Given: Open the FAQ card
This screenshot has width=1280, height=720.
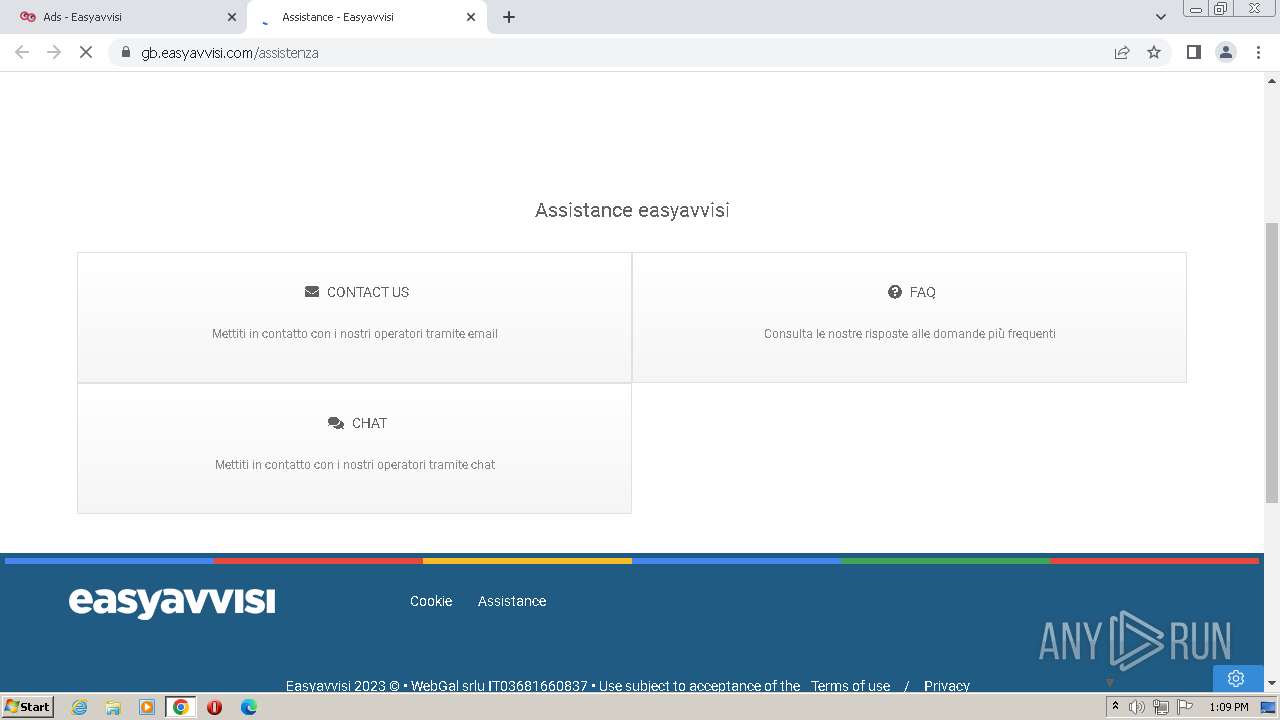Looking at the screenshot, I should coord(909,317).
